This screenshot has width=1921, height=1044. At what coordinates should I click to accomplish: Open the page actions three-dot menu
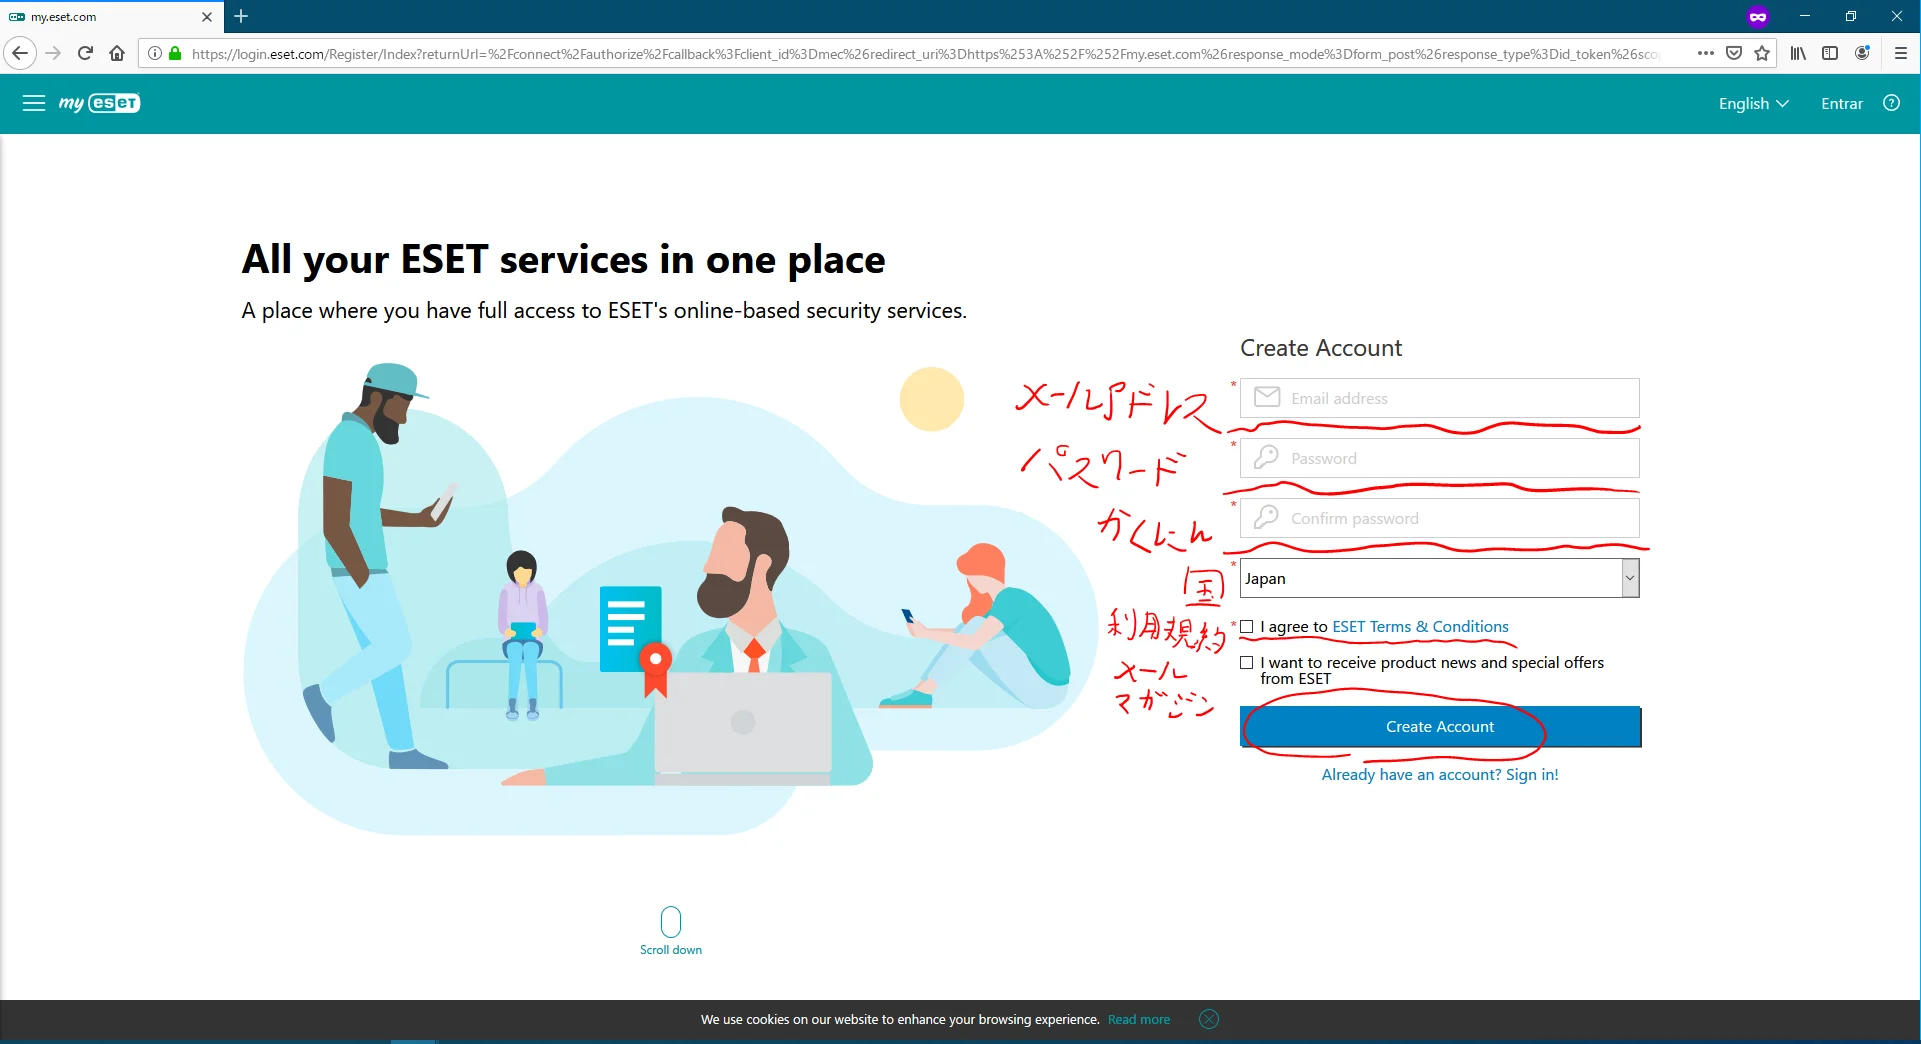pos(1706,53)
